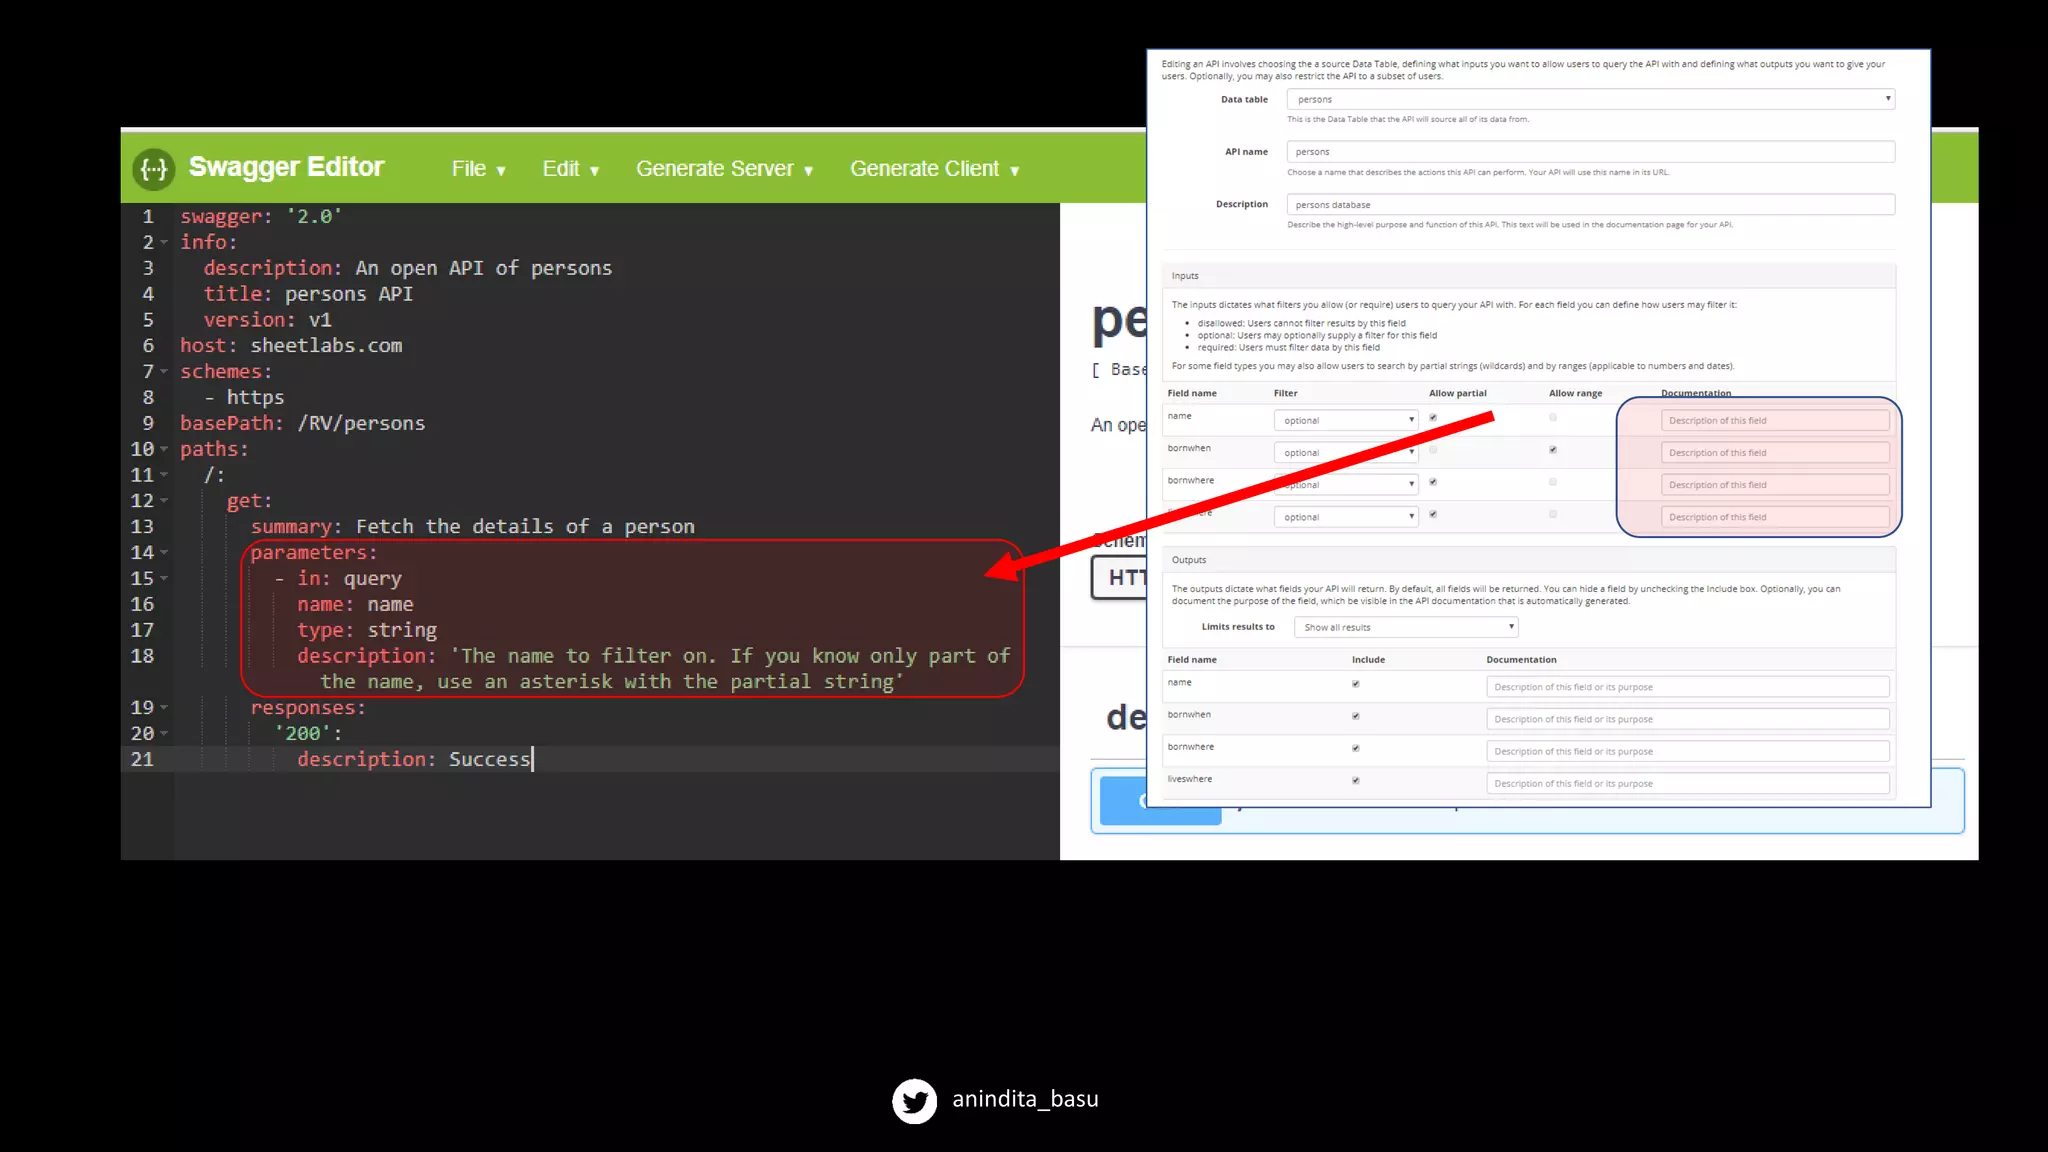The width and height of the screenshot is (2048, 1152).
Task: Collapse the info block fold arrow on line 2
Action: 164,243
